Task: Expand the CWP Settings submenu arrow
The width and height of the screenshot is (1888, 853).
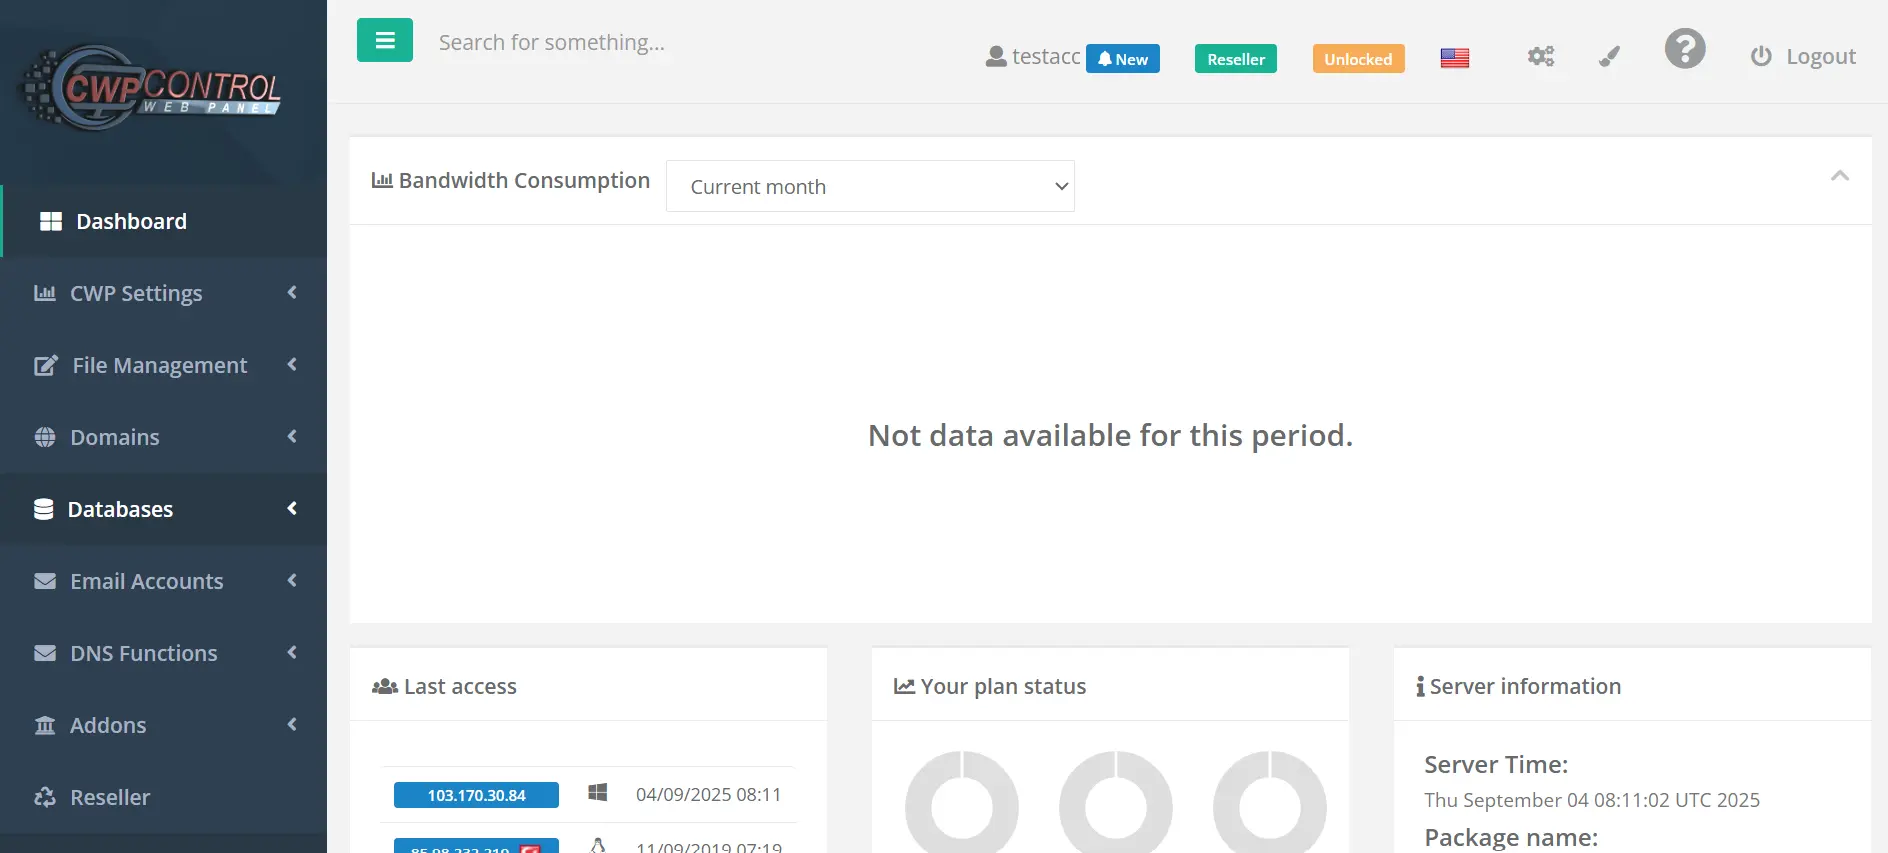Action: pyautogui.click(x=292, y=292)
